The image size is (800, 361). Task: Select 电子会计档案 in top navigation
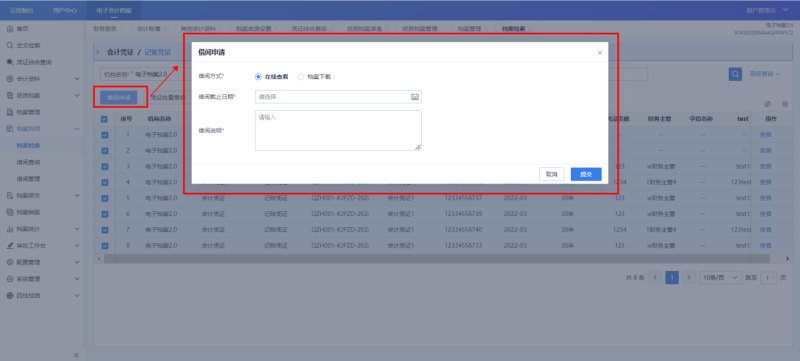114,10
